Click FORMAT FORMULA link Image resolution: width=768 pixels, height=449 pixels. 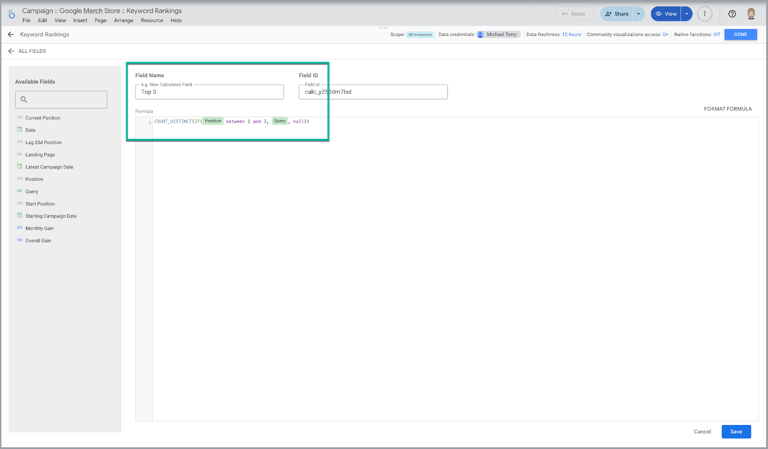click(727, 109)
